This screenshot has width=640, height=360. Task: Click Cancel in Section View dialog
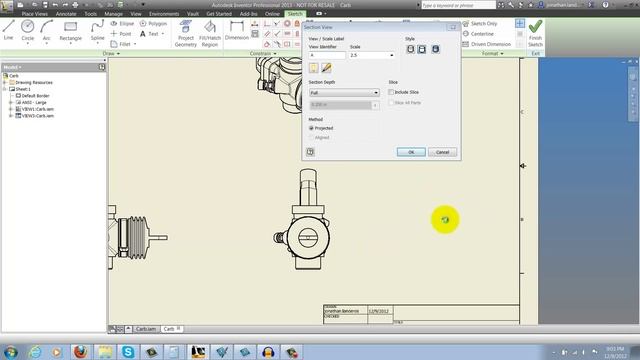coord(442,152)
